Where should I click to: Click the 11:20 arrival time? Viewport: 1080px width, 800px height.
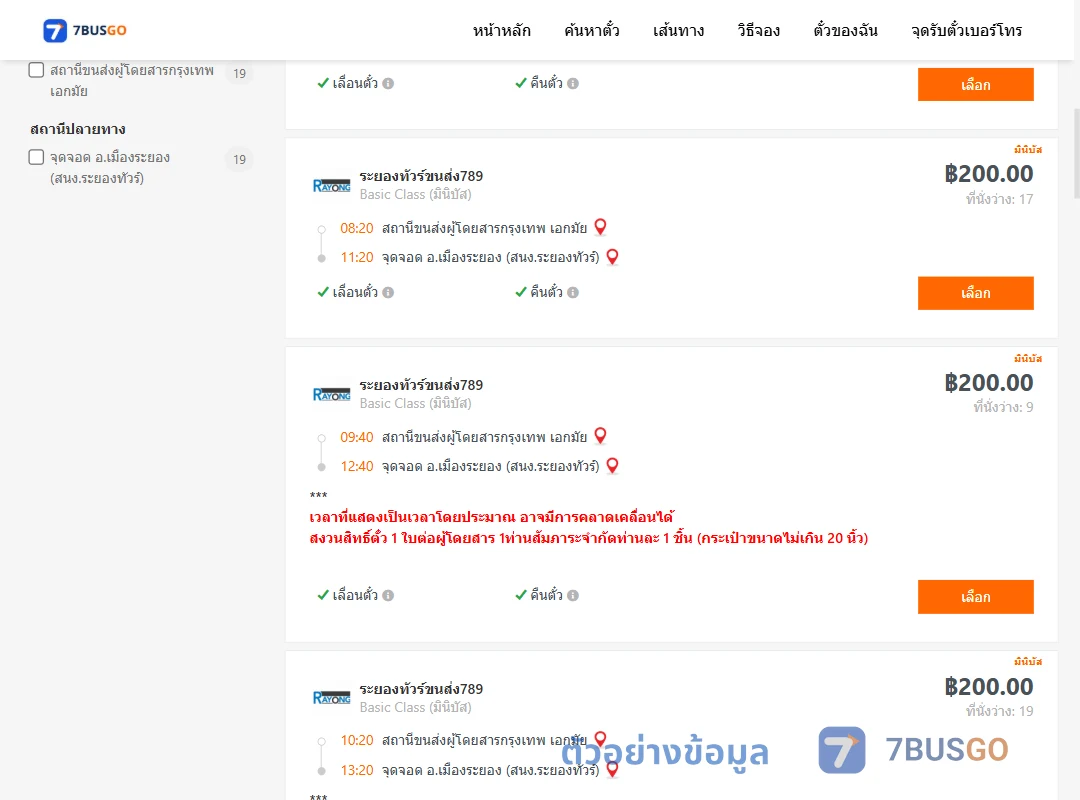coord(357,257)
